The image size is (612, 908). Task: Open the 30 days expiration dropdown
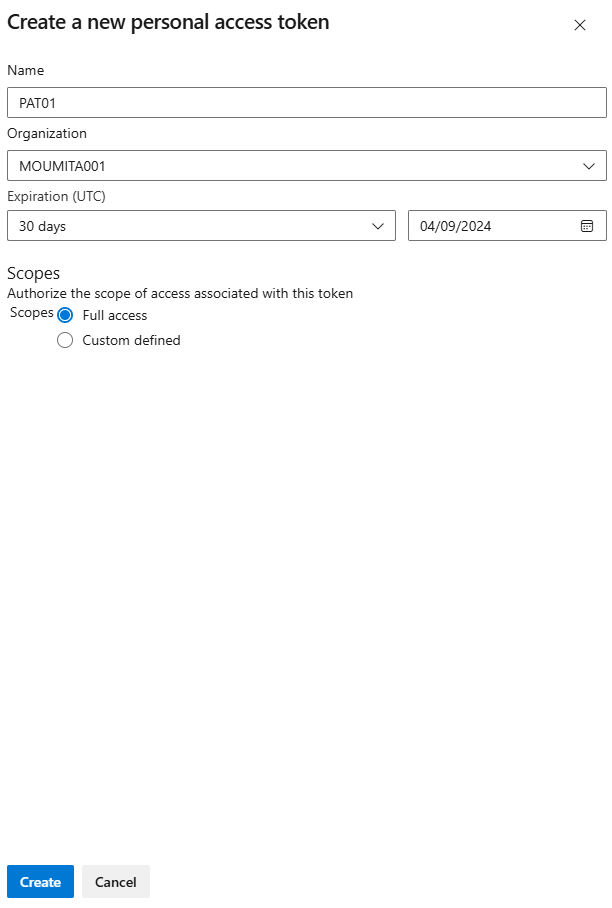click(x=201, y=226)
